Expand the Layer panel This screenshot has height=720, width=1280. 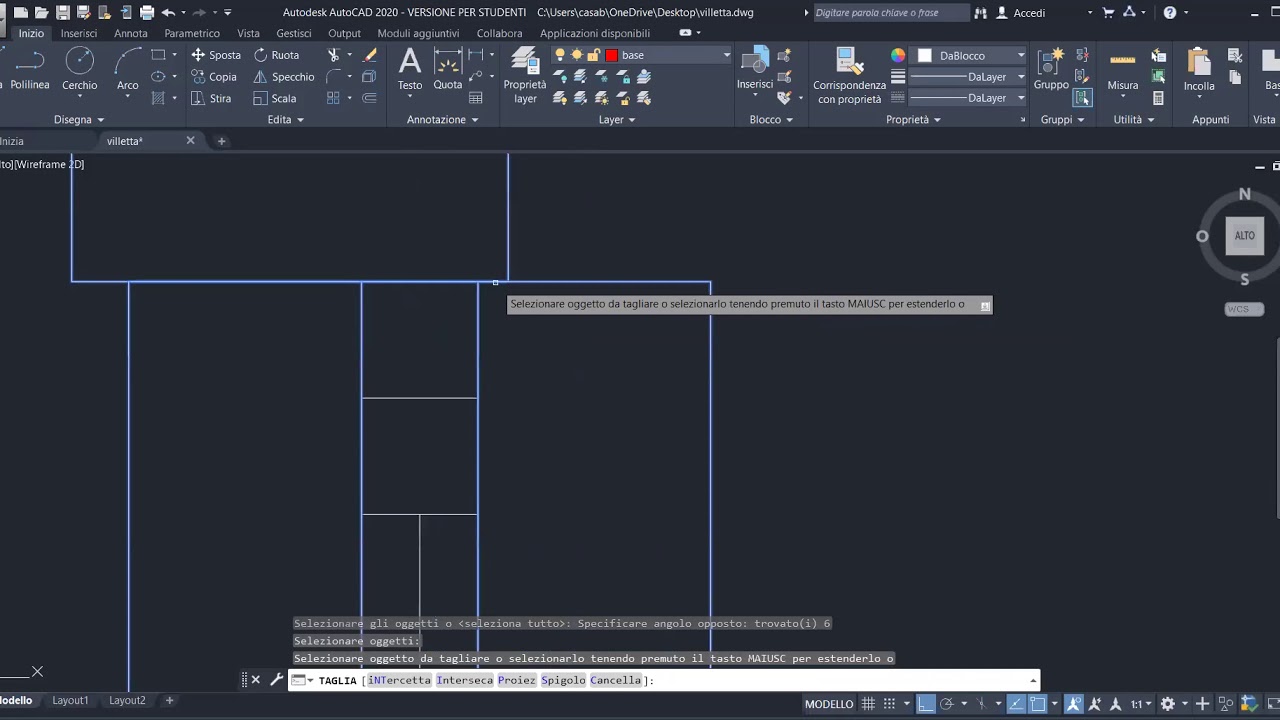(x=617, y=119)
